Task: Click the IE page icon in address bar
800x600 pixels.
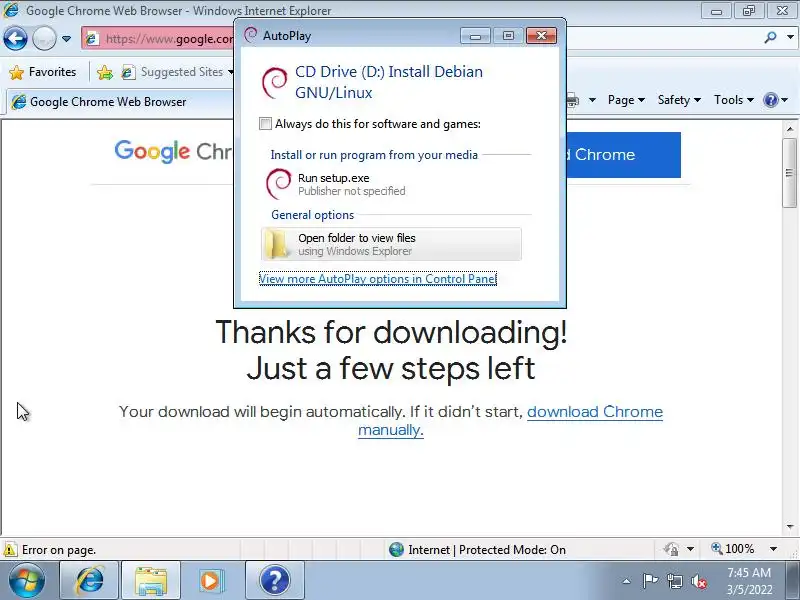Action: [x=92, y=39]
